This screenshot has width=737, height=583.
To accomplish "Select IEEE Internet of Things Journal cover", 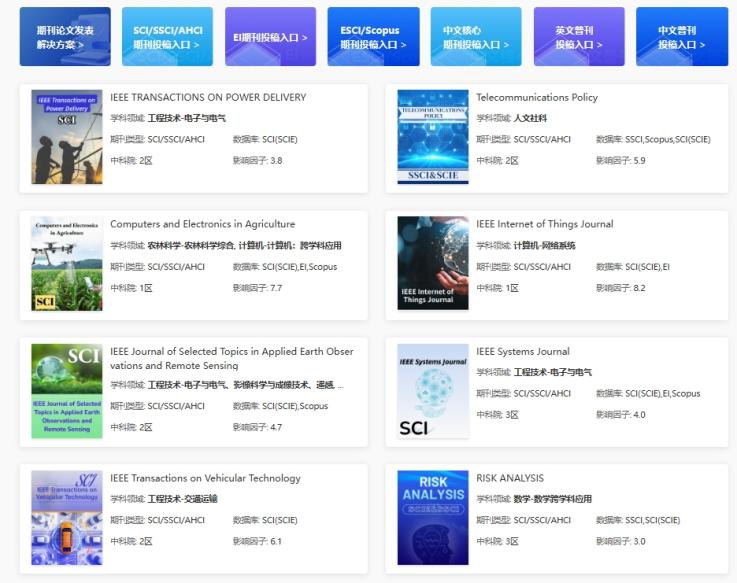I will pos(432,264).
